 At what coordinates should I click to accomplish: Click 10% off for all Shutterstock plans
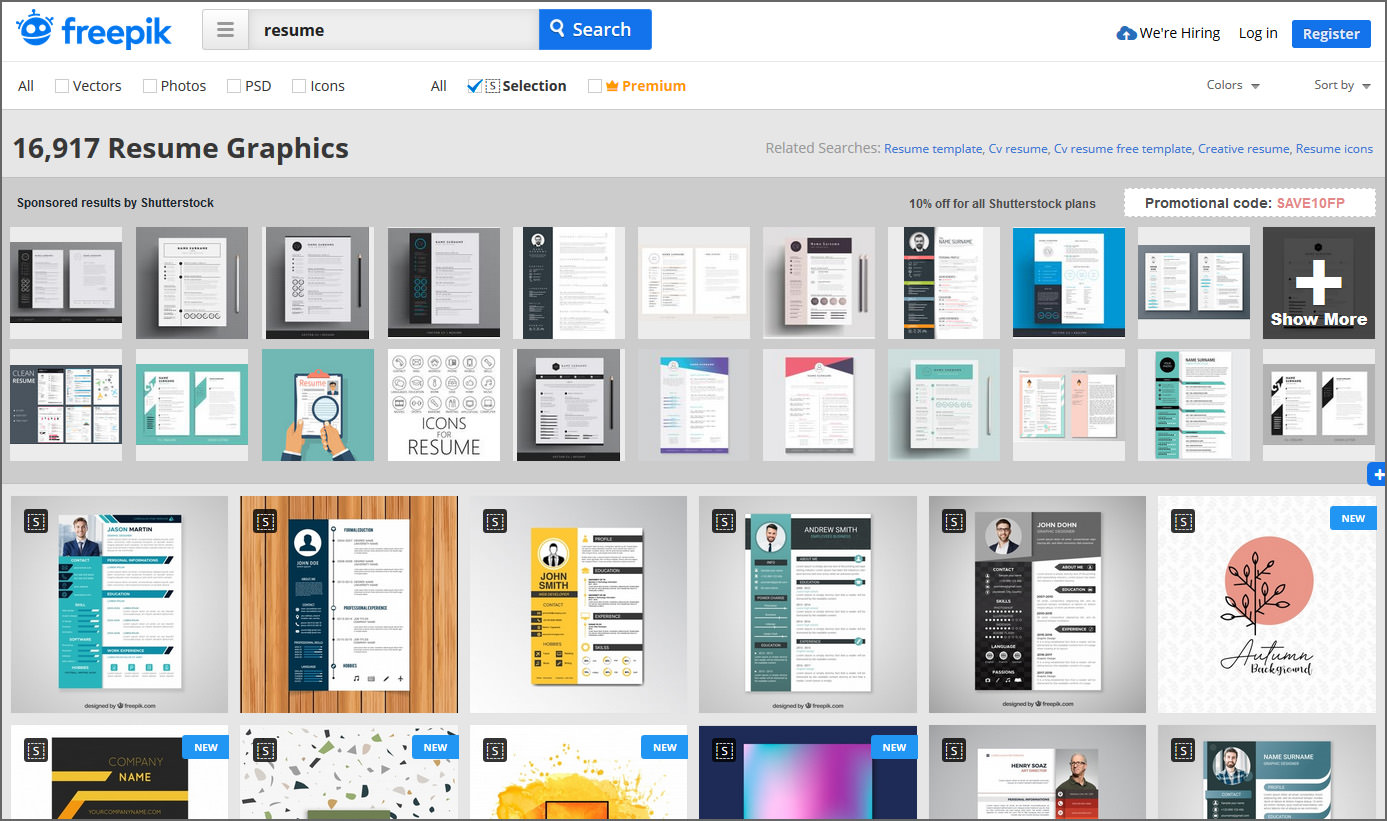[1002, 204]
